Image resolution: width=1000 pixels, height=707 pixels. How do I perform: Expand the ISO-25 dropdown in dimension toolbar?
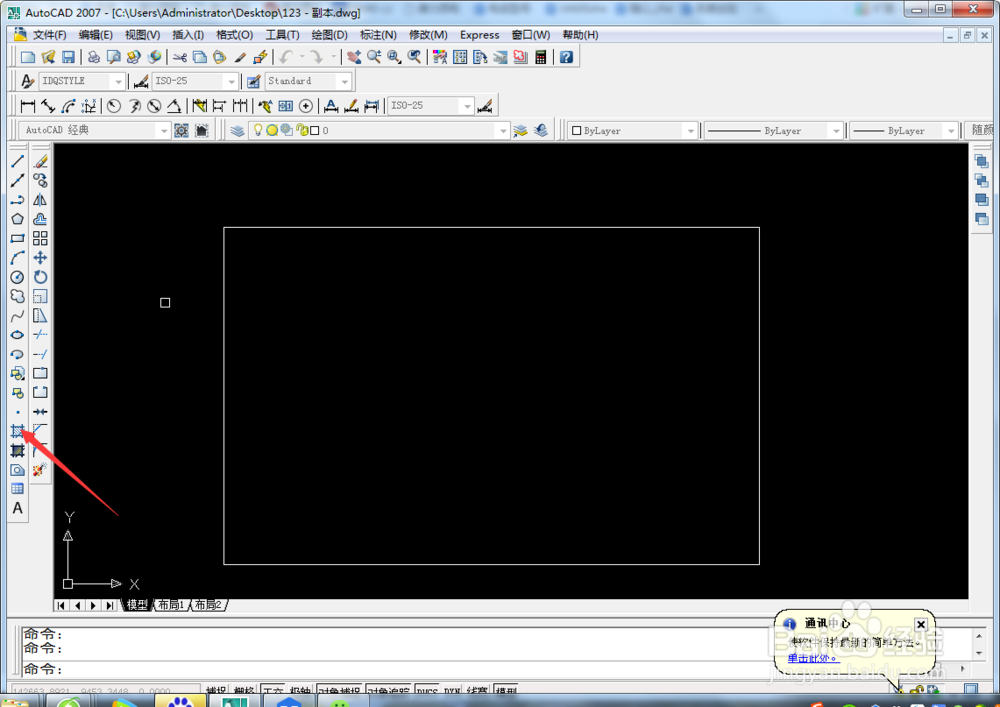pos(467,106)
